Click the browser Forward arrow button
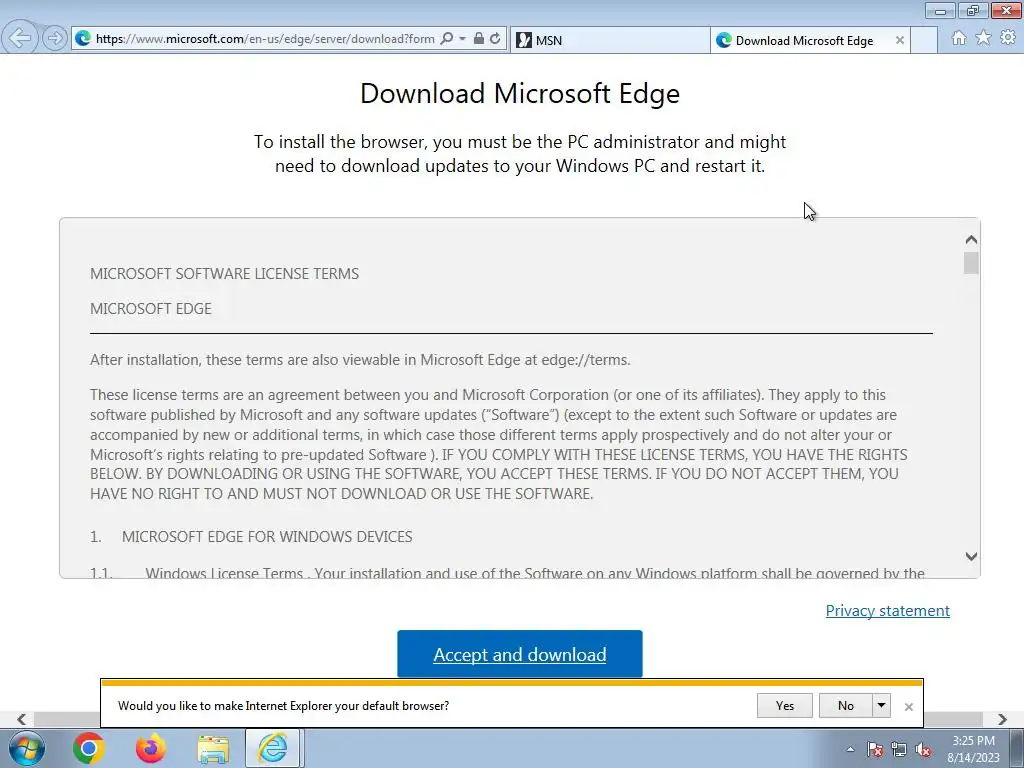The image size is (1024, 768). (55, 39)
